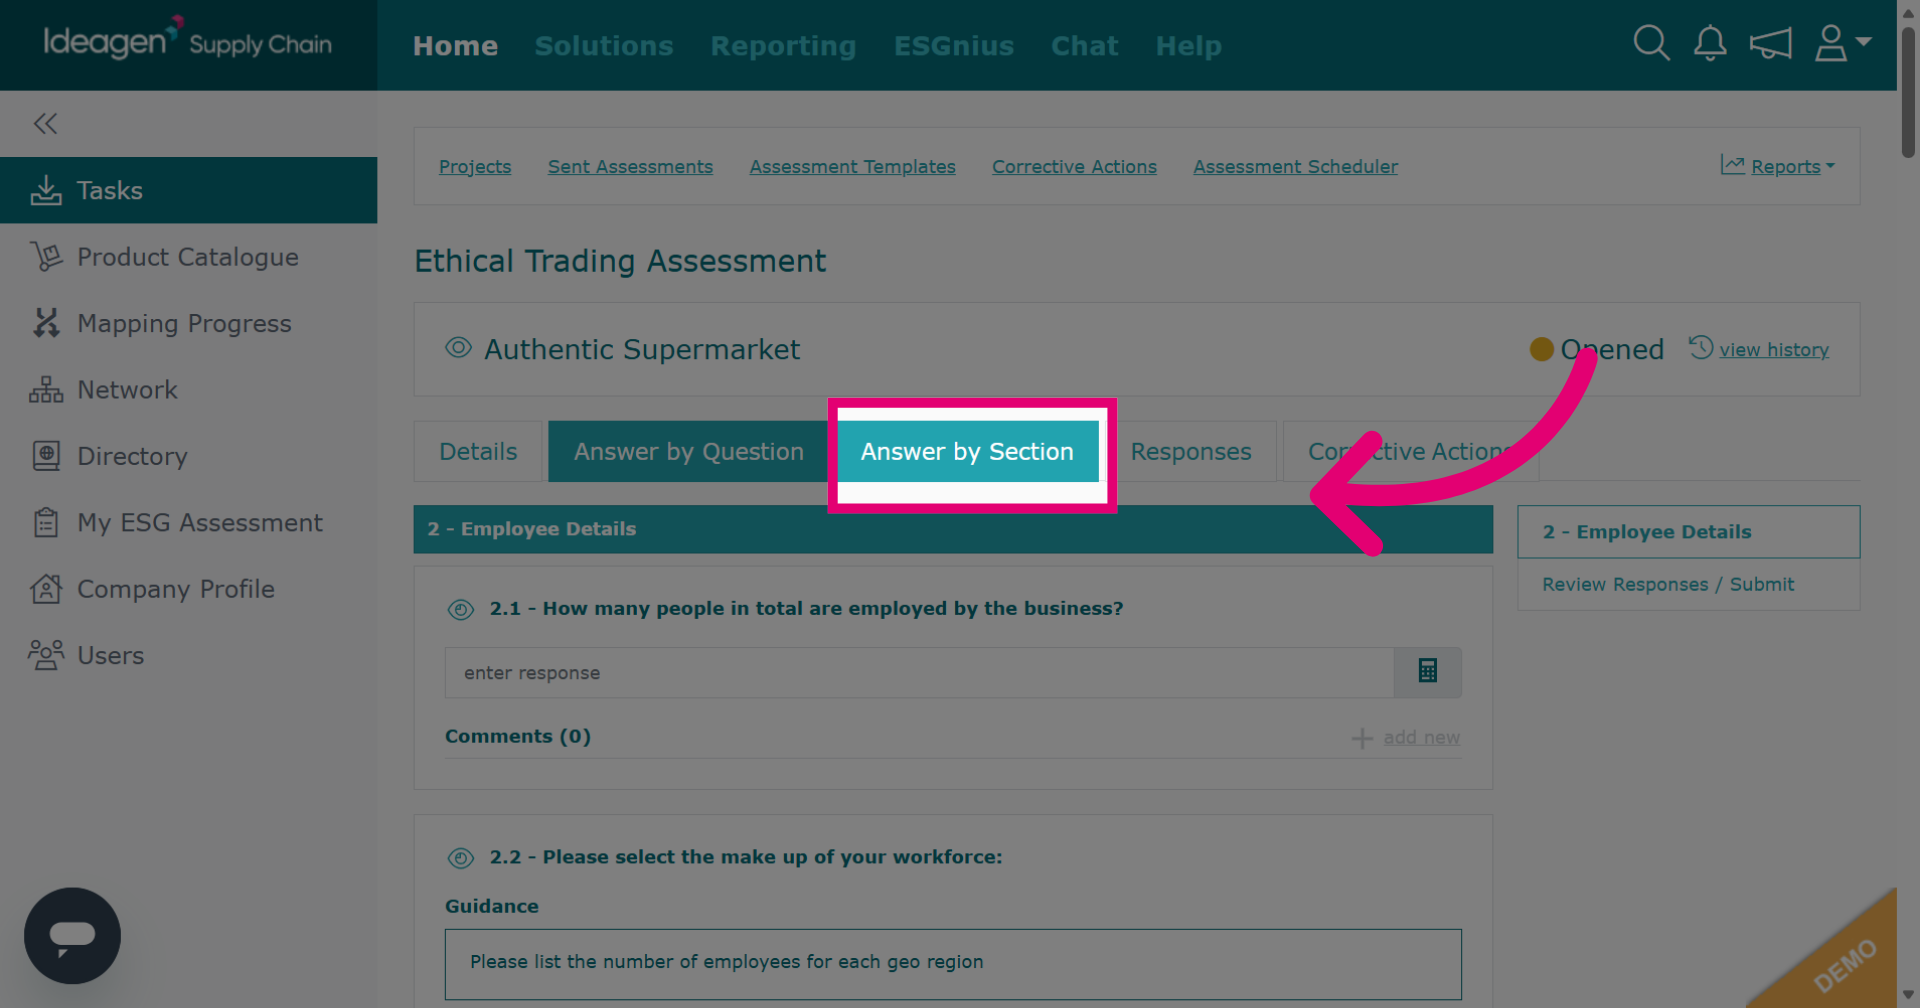Click the Directory icon
This screenshot has height=1008, width=1920.
point(46,456)
